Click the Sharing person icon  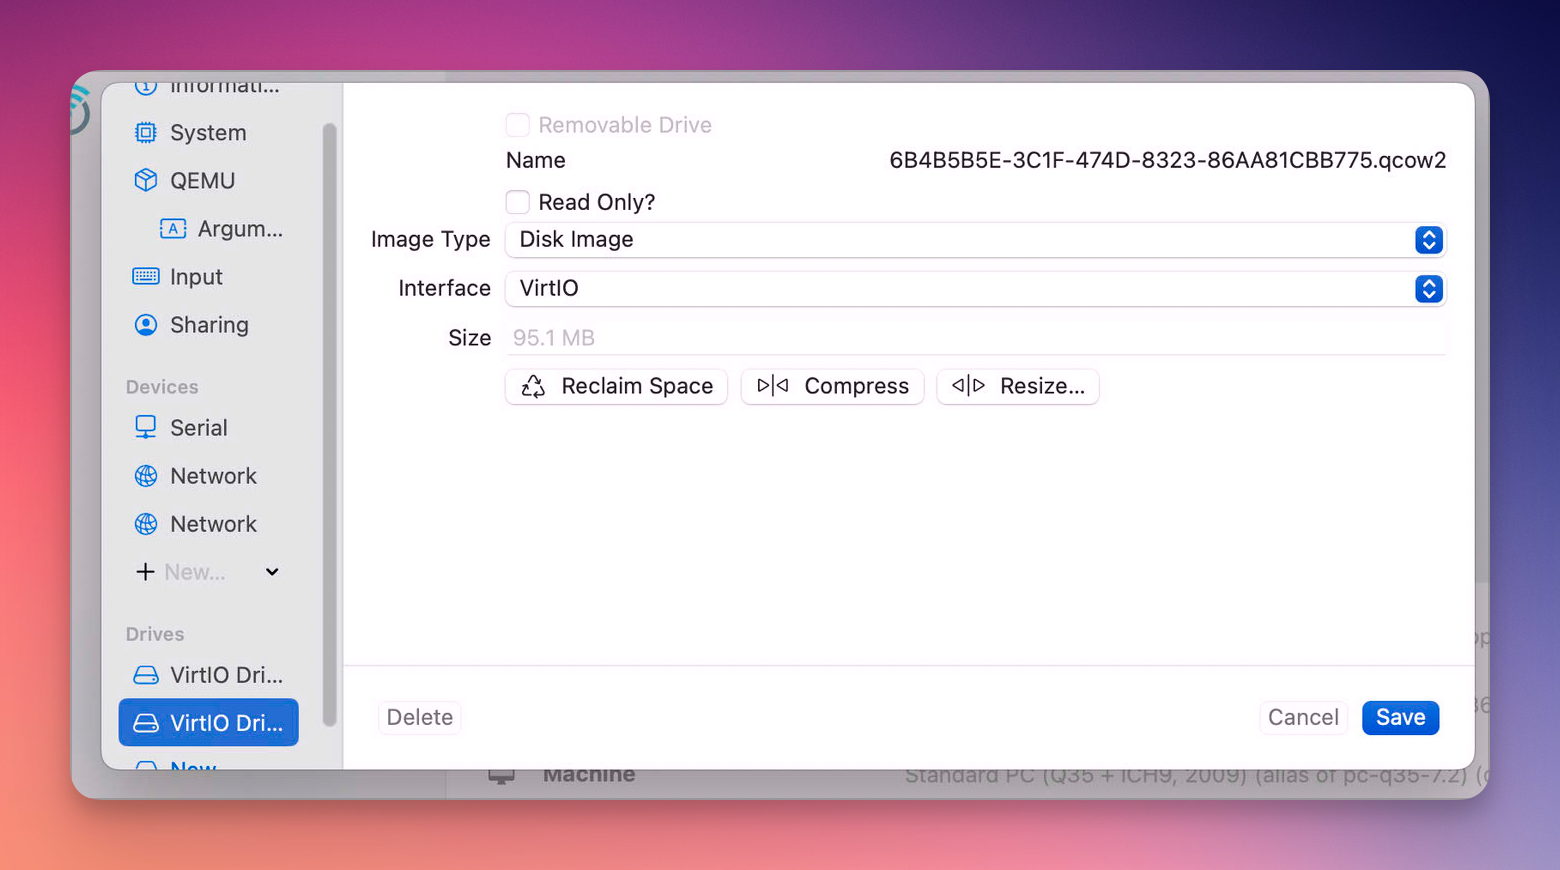click(146, 325)
